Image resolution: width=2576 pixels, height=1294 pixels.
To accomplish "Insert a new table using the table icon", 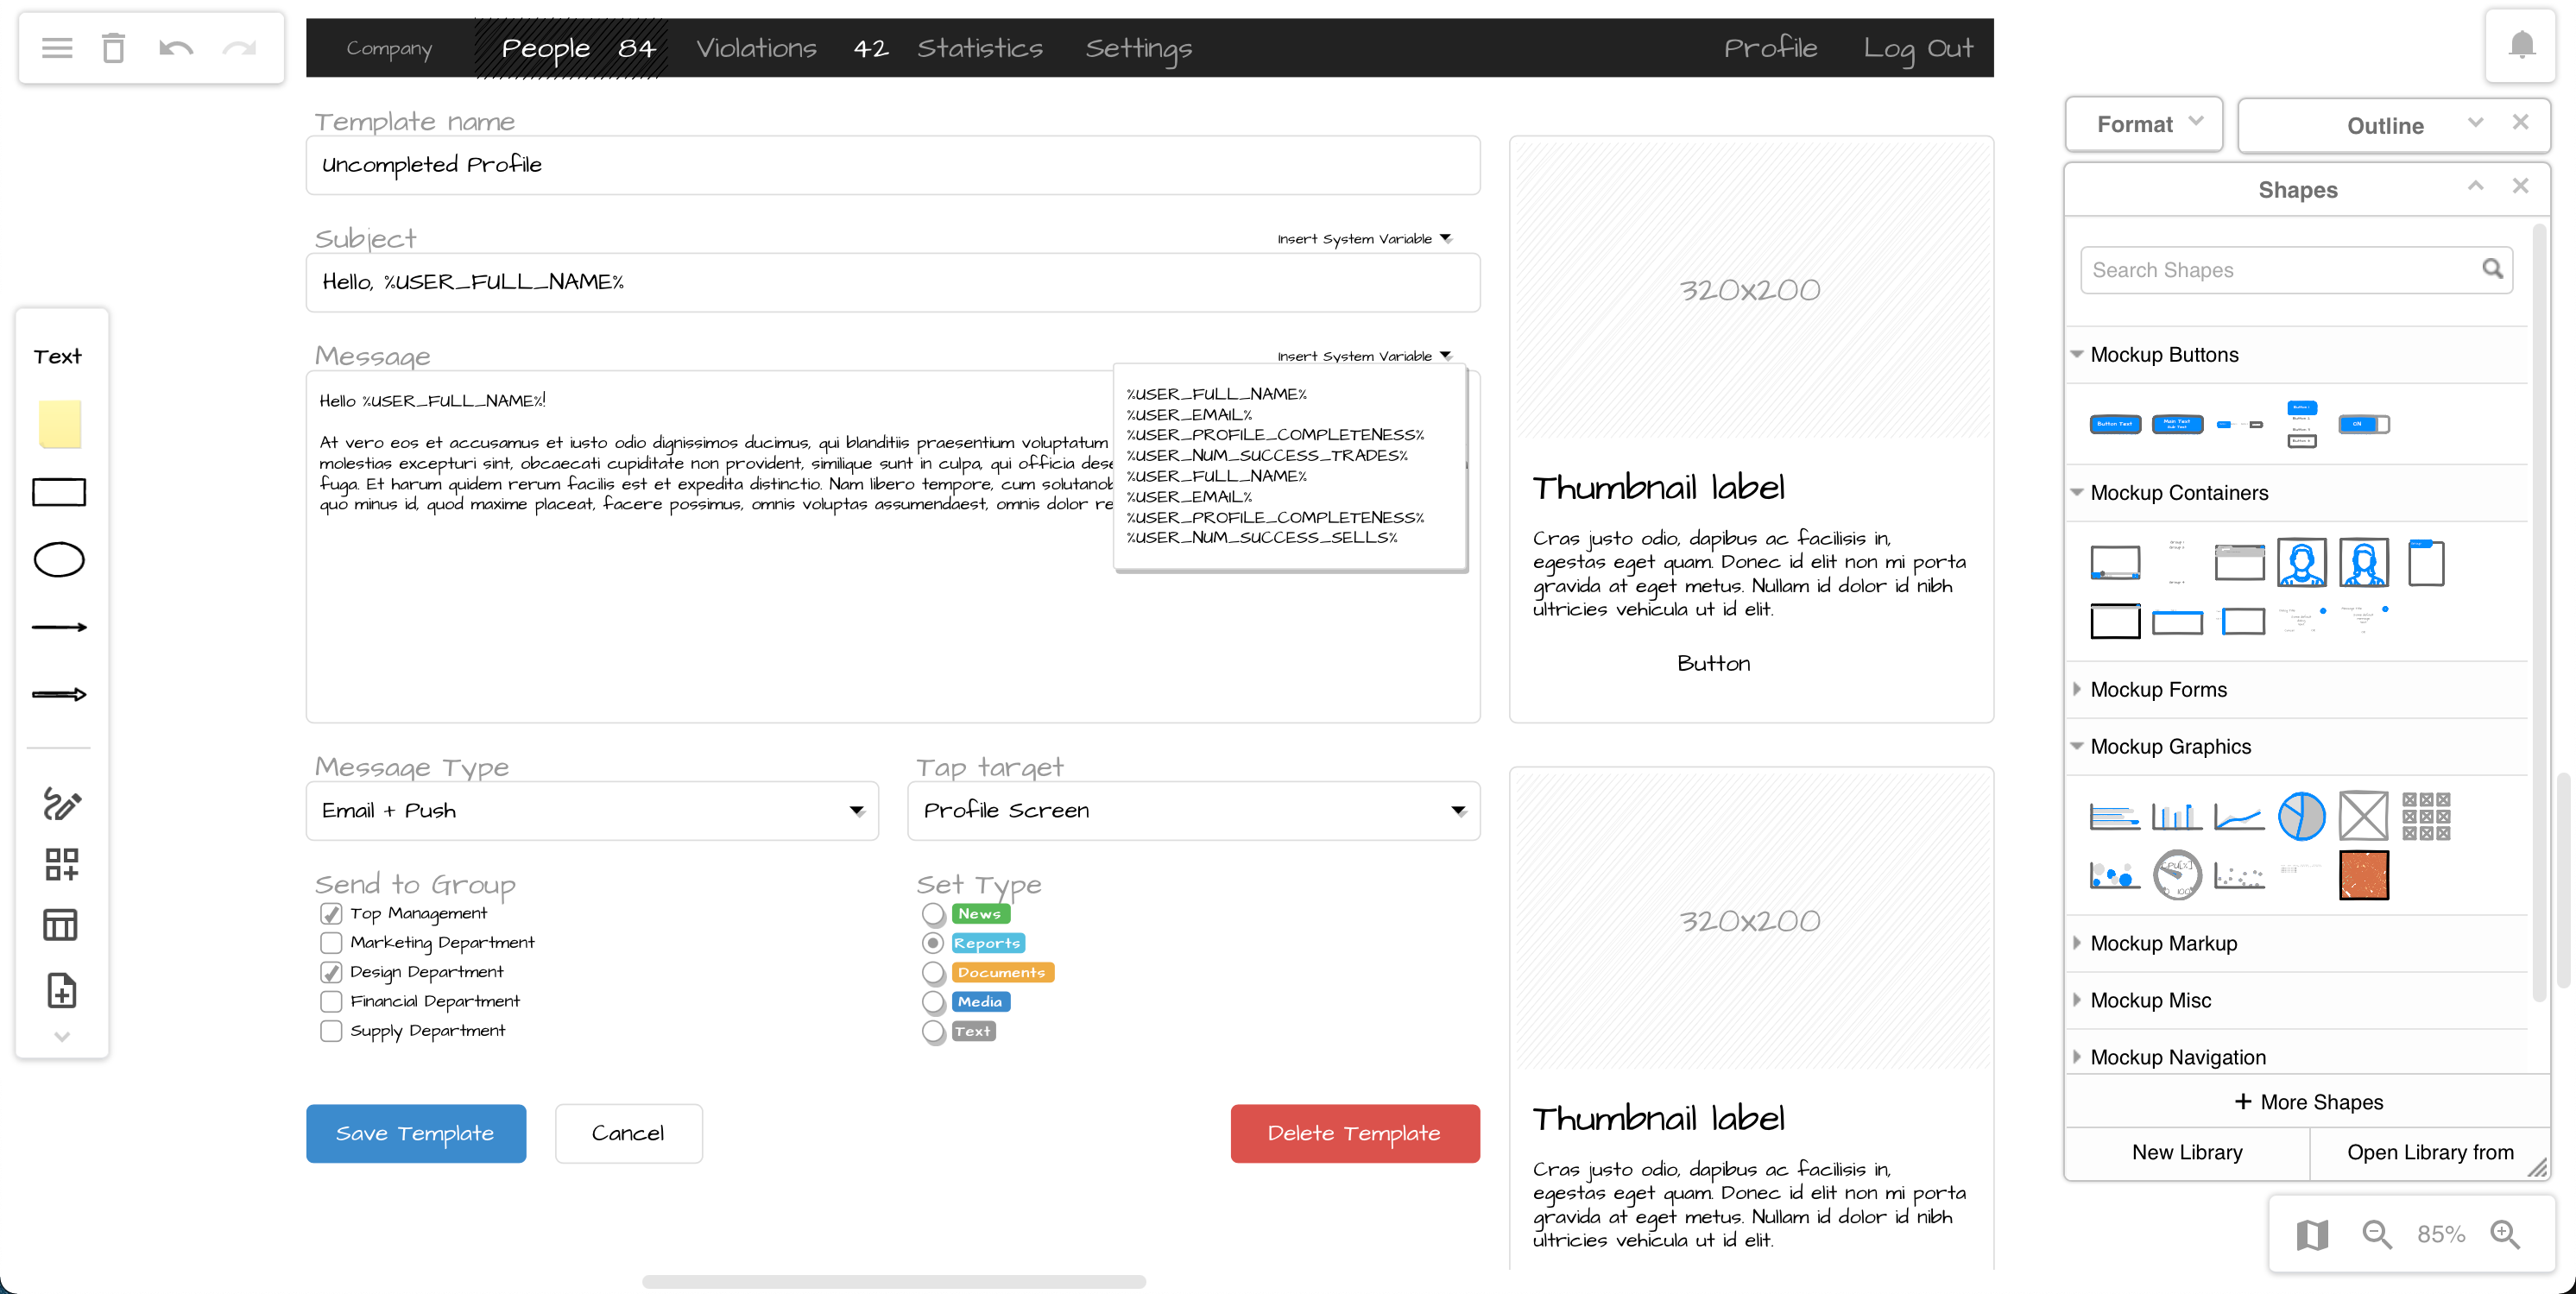I will point(59,924).
